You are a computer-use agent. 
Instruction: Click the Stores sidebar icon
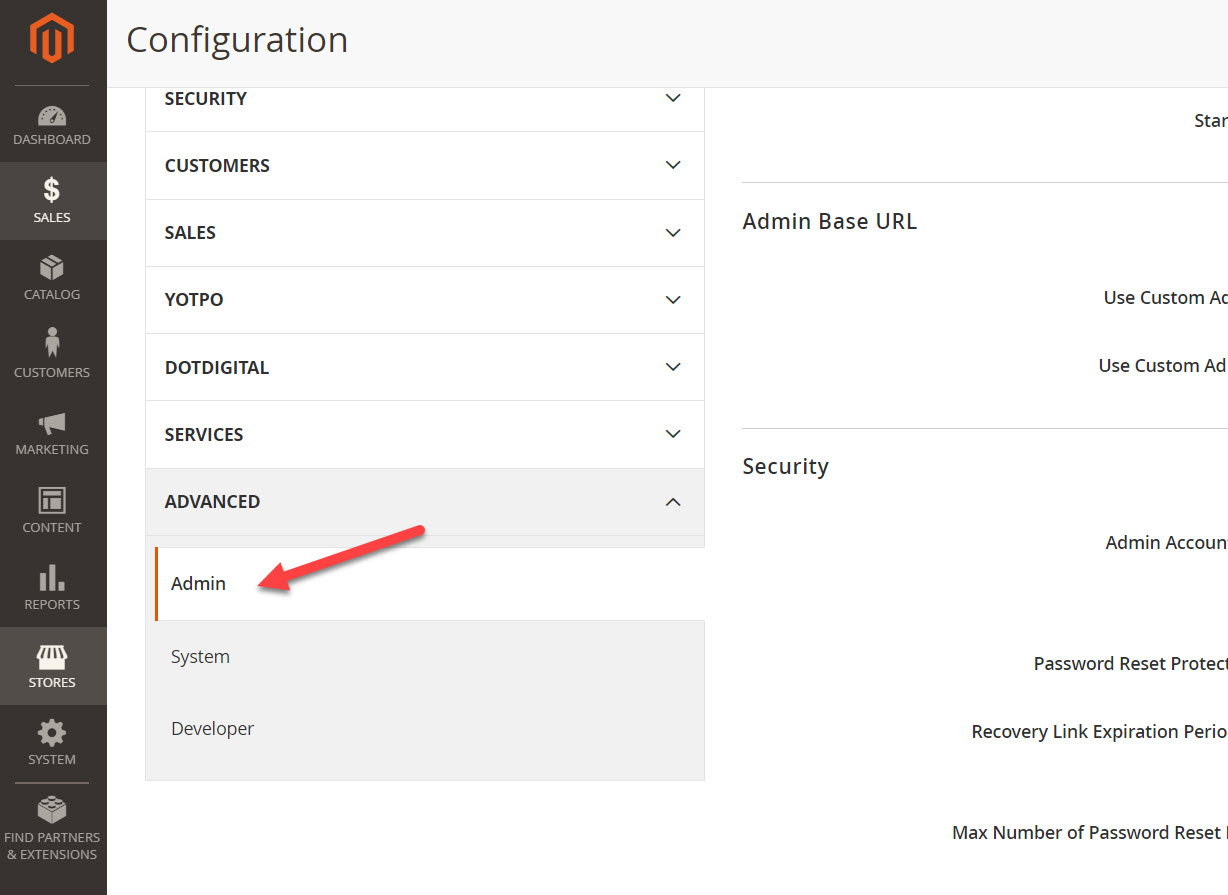click(52, 665)
